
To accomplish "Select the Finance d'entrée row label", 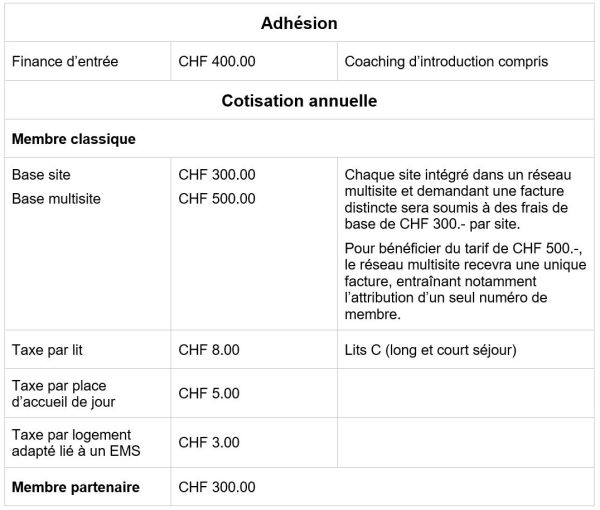I will coord(65,62).
